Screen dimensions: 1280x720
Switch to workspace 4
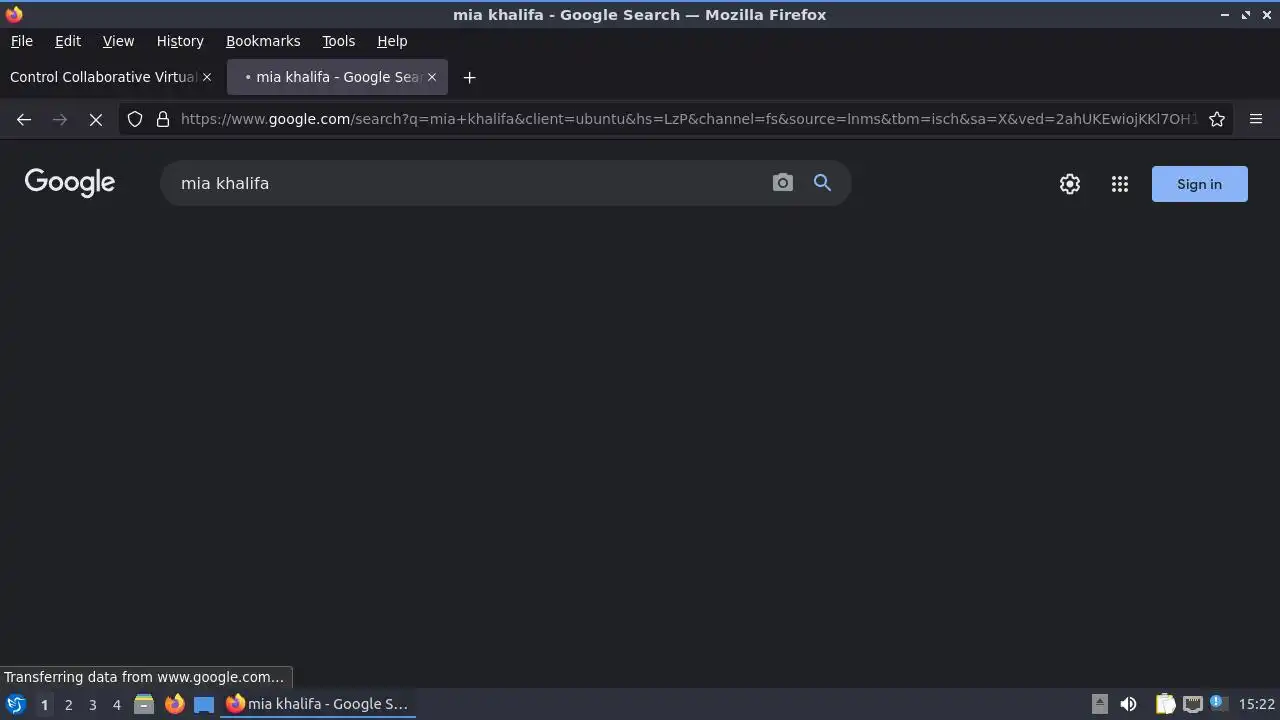coord(116,704)
